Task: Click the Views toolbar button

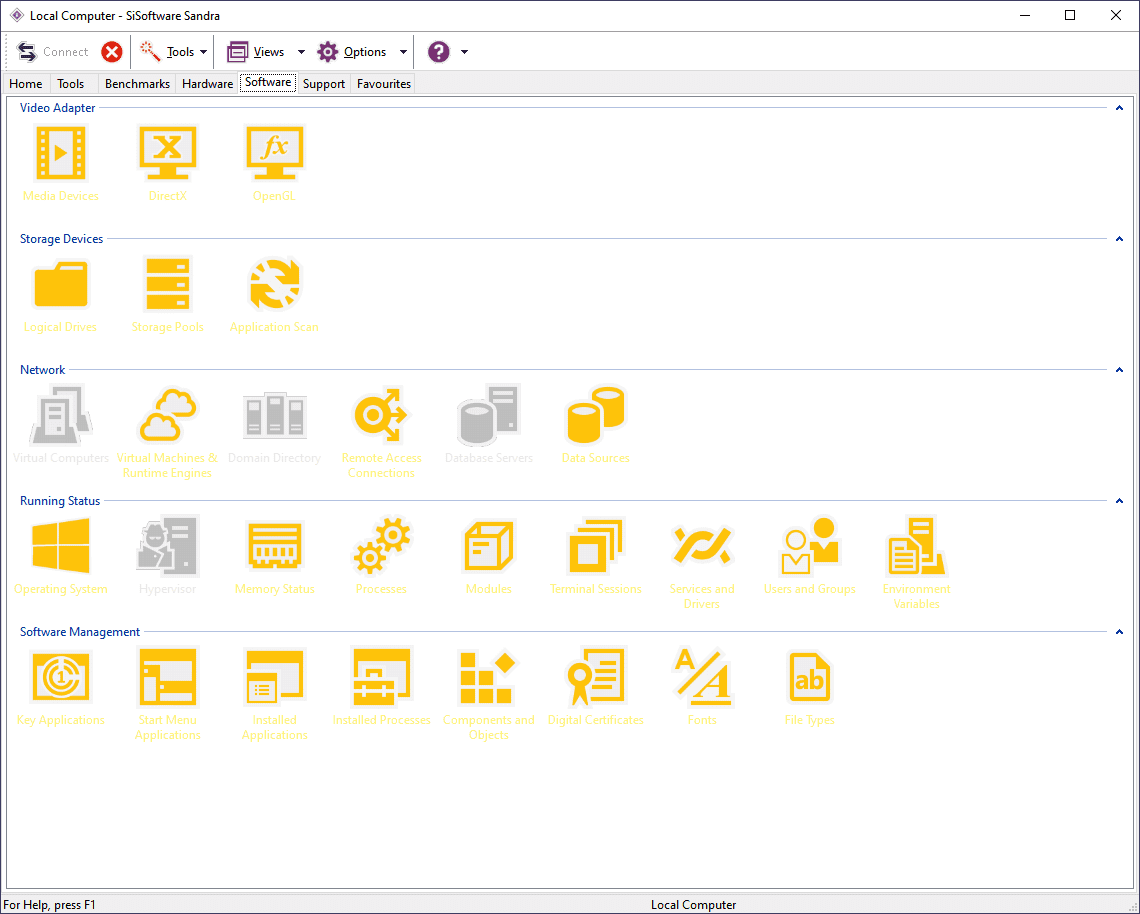Action: (256, 52)
